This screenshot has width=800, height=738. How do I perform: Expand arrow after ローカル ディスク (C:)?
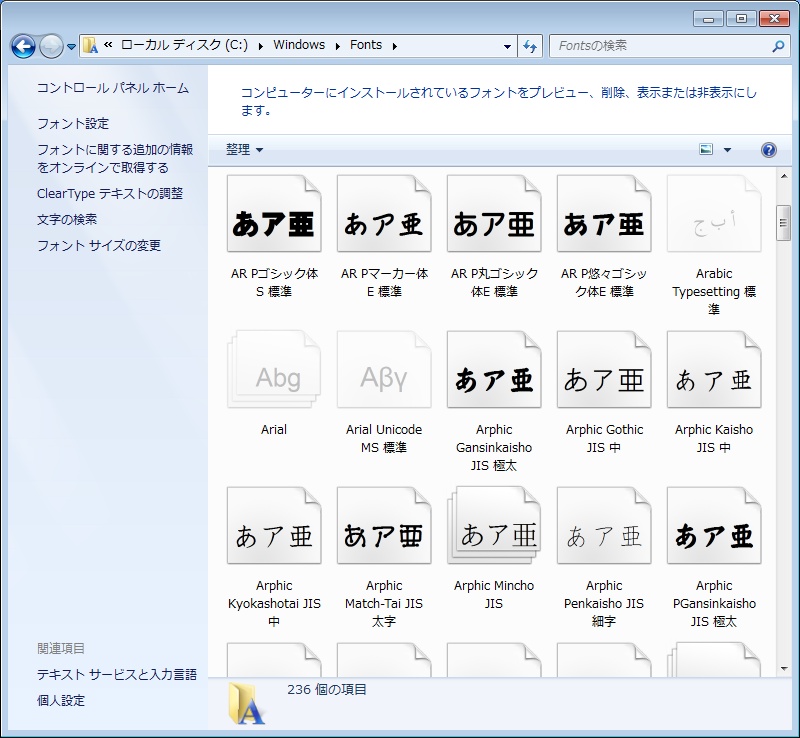tap(261, 46)
